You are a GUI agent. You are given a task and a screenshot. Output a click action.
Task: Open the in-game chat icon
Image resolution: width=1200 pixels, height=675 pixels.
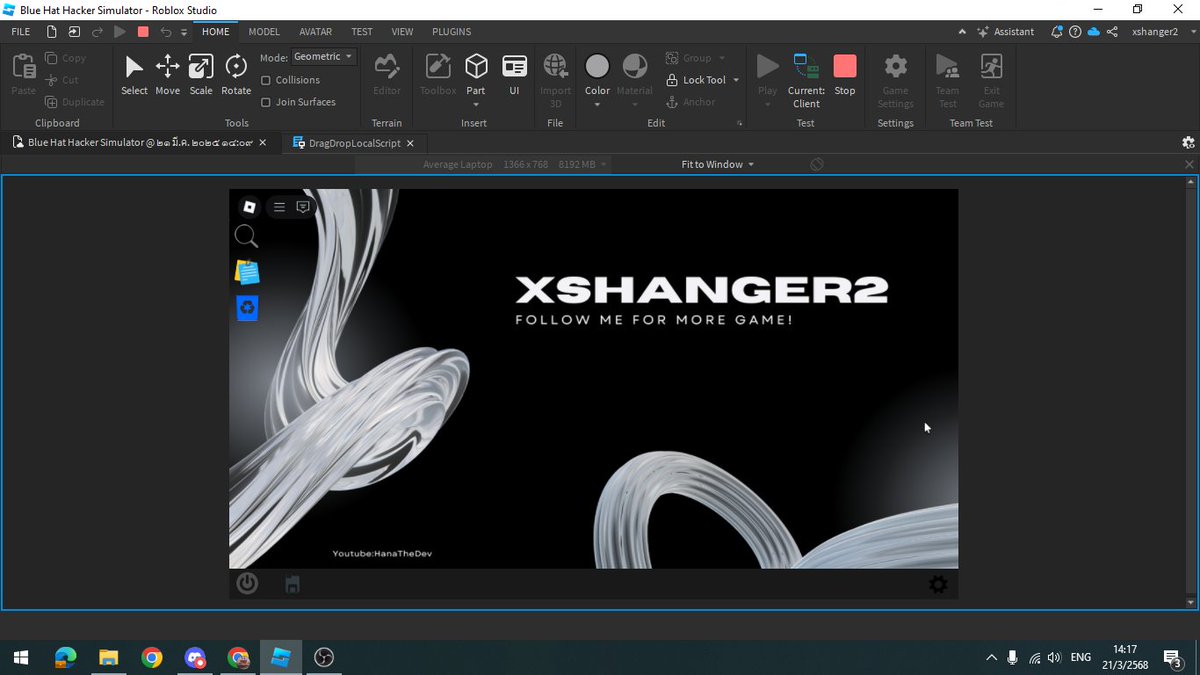pyautogui.click(x=303, y=207)
